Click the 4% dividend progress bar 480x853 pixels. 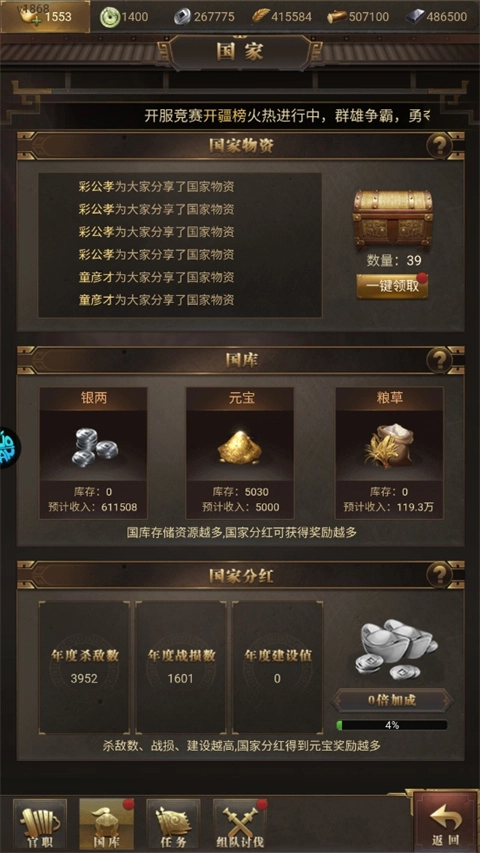[392, 725]
